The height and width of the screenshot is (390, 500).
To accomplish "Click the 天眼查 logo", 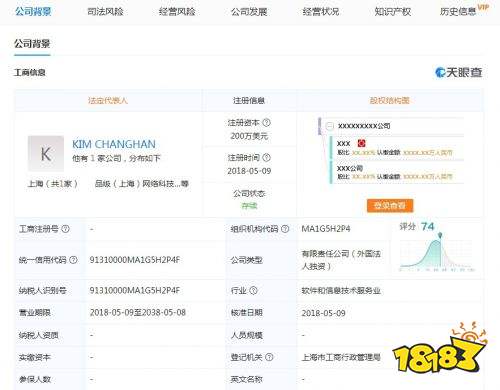I will tap(459, 72).
